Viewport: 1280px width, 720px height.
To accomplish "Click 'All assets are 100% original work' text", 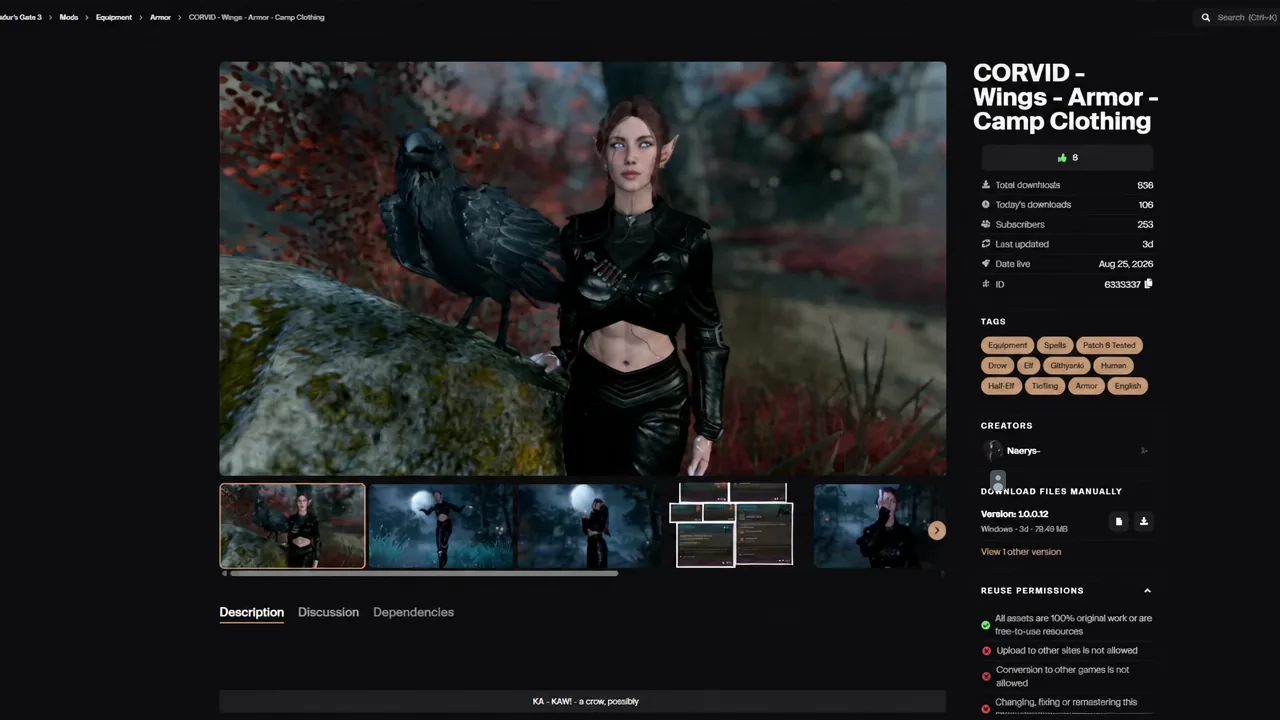I will point(1073,625).
